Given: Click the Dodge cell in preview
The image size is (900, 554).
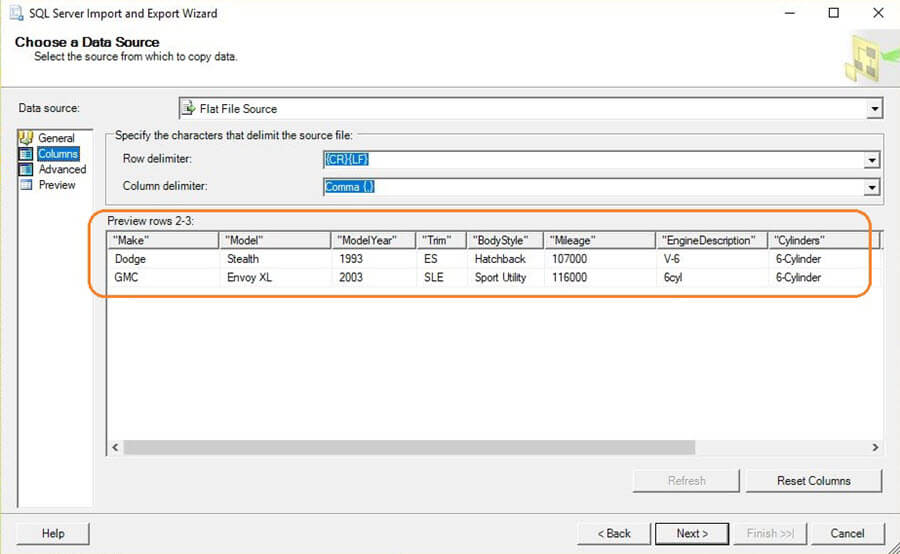Looking at the screenshot, I should (x=131, y=259).
